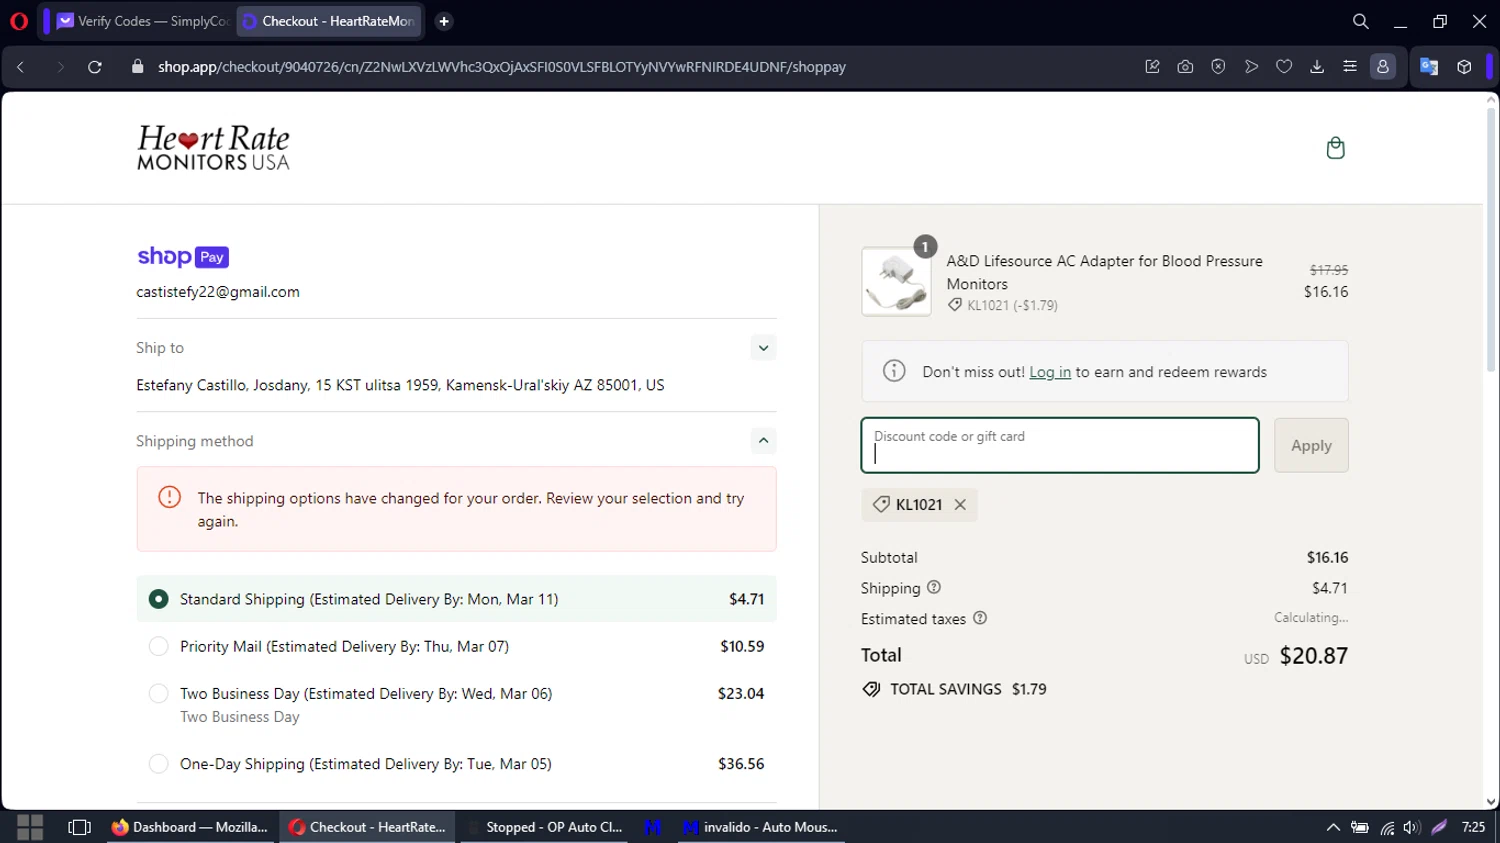Open Checkout HeartRate taskbar window
This screenshot has width=1500, height=843.
[367, 827]
